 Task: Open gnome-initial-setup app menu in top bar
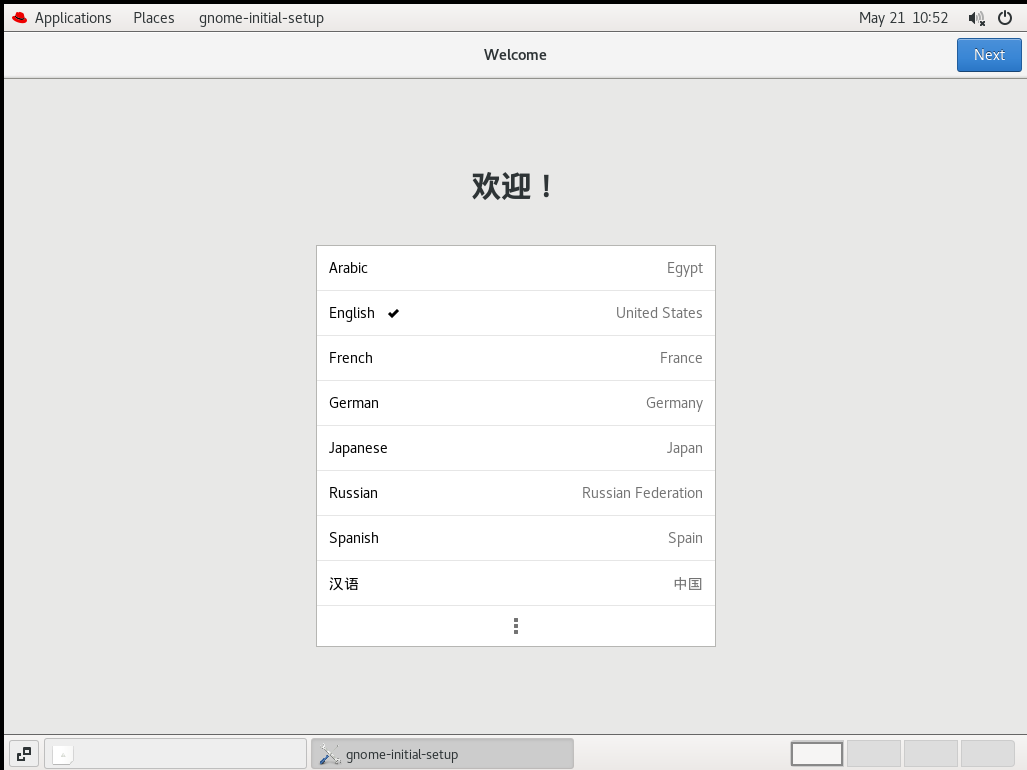pyautogui.click(x=261, y=18)
